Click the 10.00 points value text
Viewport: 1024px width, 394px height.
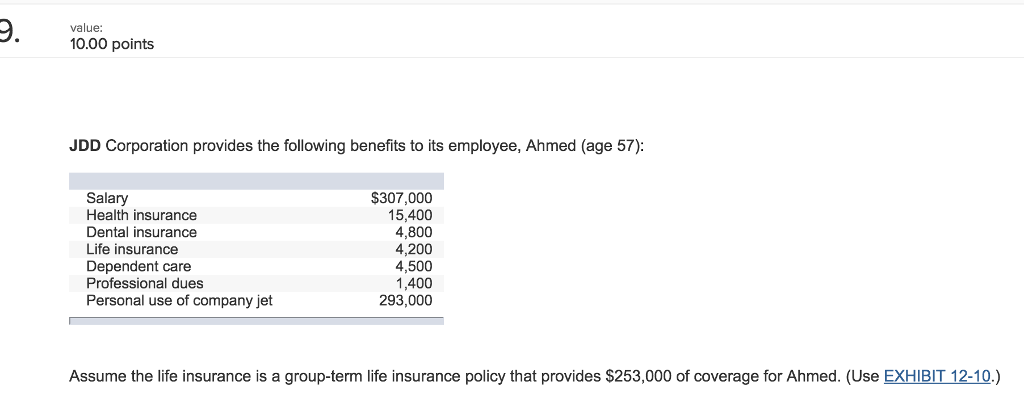pyautogui.click(x=112, y=44)
